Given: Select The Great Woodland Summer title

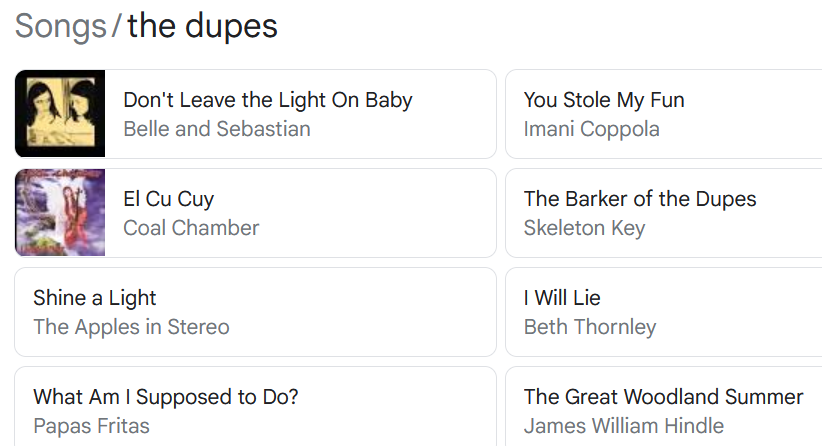Looking at the screenshot, I should coord(663,397).
